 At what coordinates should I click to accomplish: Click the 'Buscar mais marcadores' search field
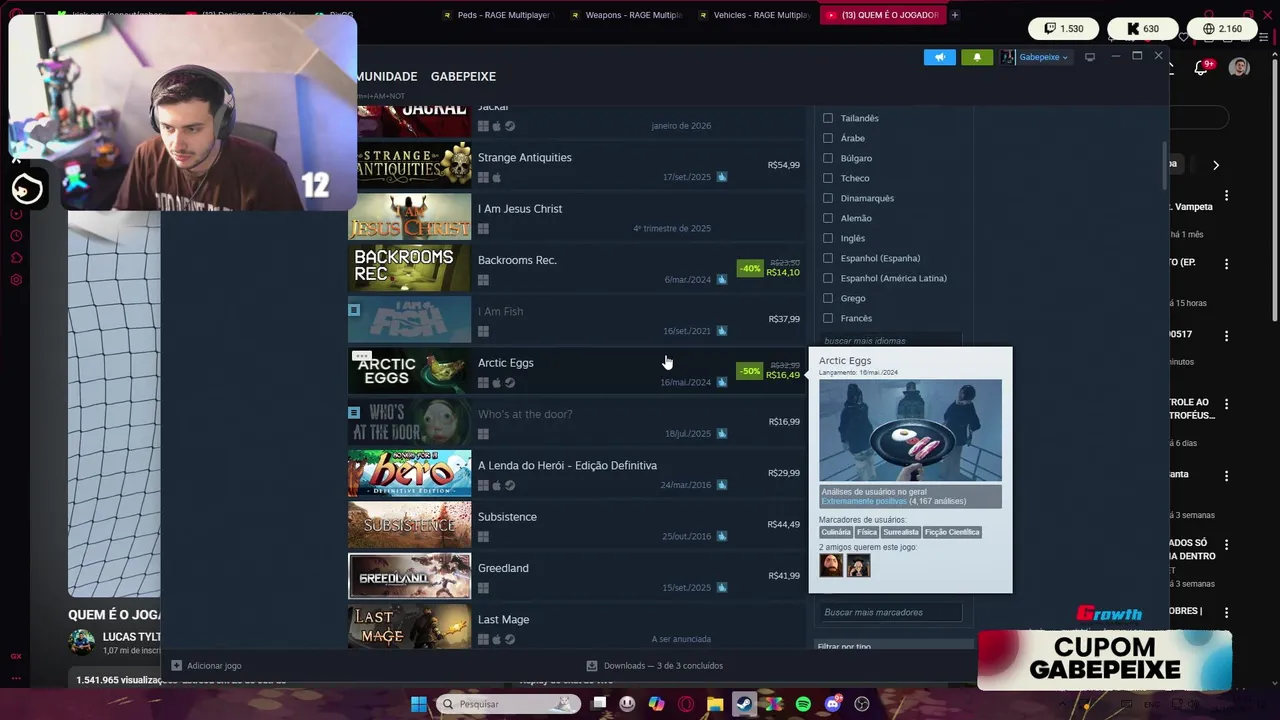tap(890, 612)
